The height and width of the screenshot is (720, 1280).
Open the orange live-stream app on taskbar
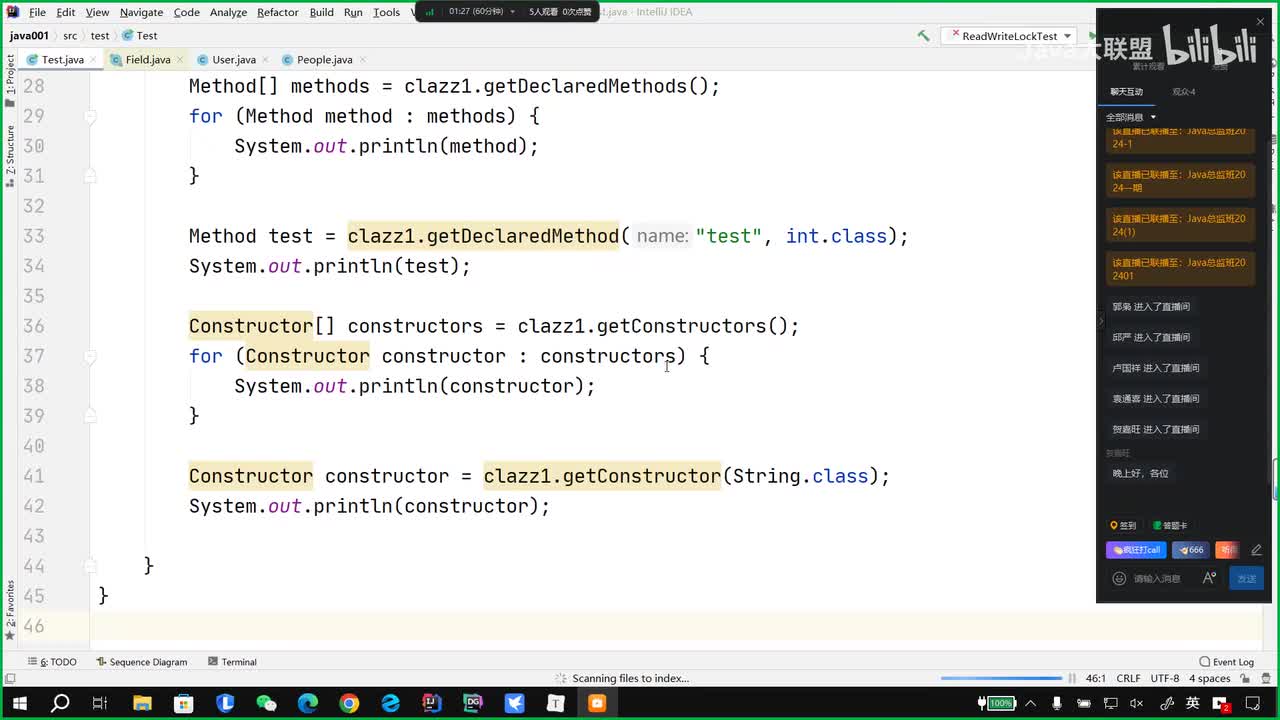pyautogui.click(x=597, y=703)
